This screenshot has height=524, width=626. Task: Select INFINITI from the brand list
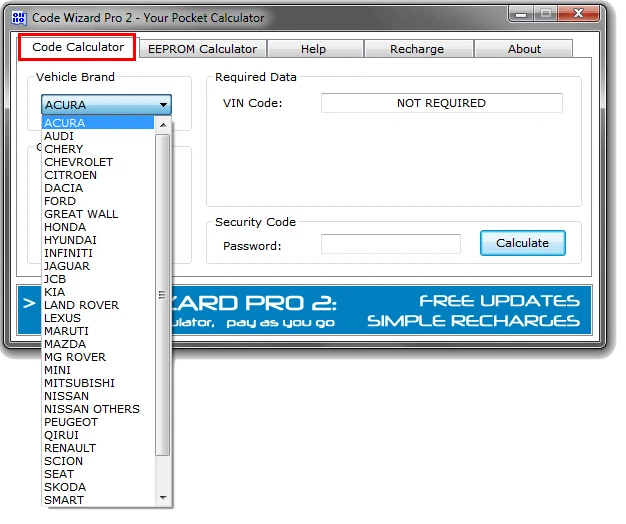pos(98,253)
